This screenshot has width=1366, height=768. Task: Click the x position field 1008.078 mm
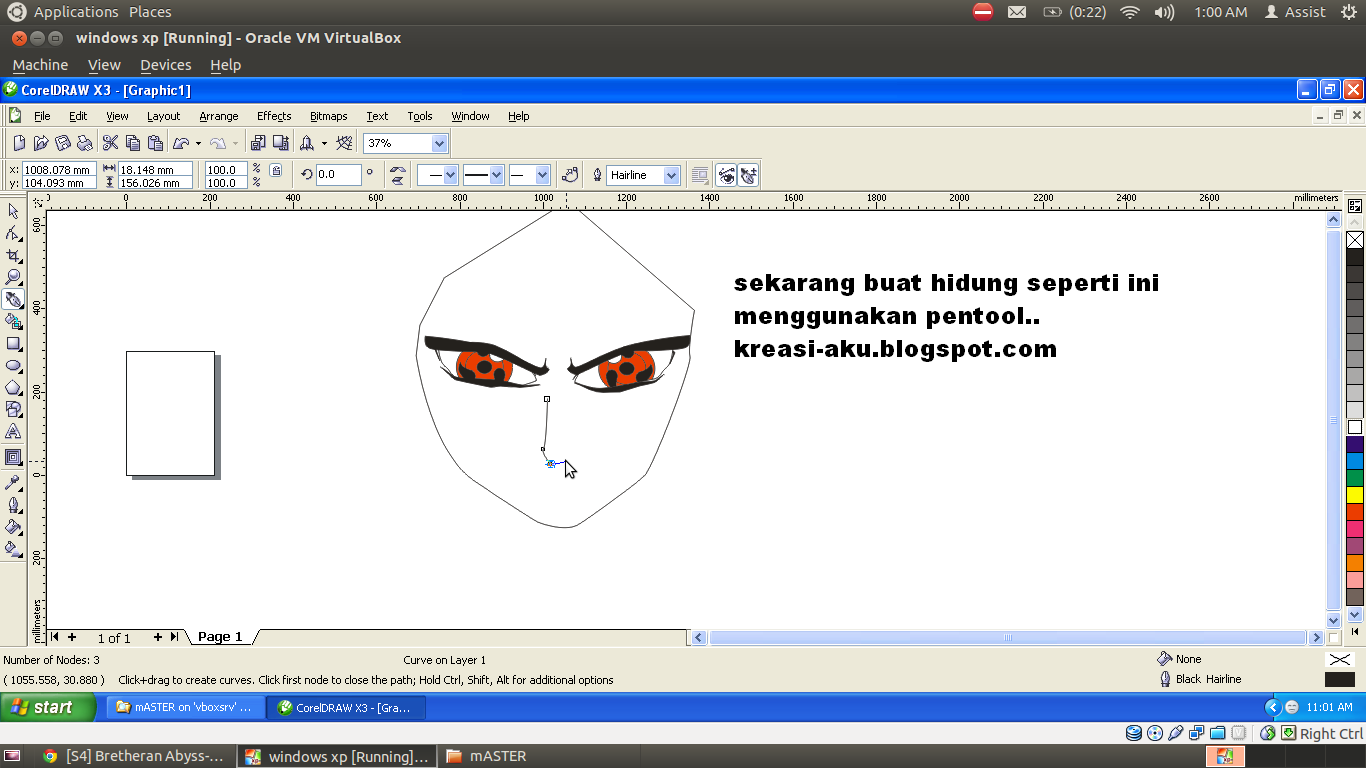[x=59, y=170]
